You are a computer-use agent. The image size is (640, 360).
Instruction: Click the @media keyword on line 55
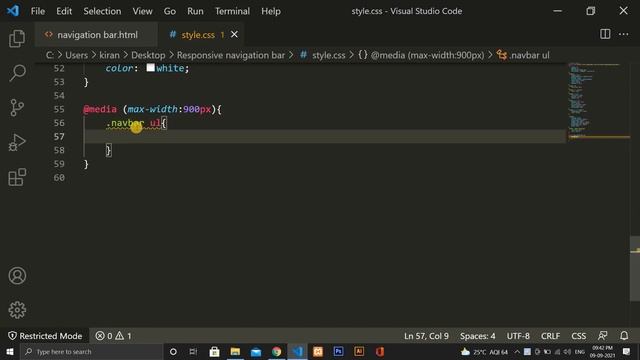[x=100, y=109]
